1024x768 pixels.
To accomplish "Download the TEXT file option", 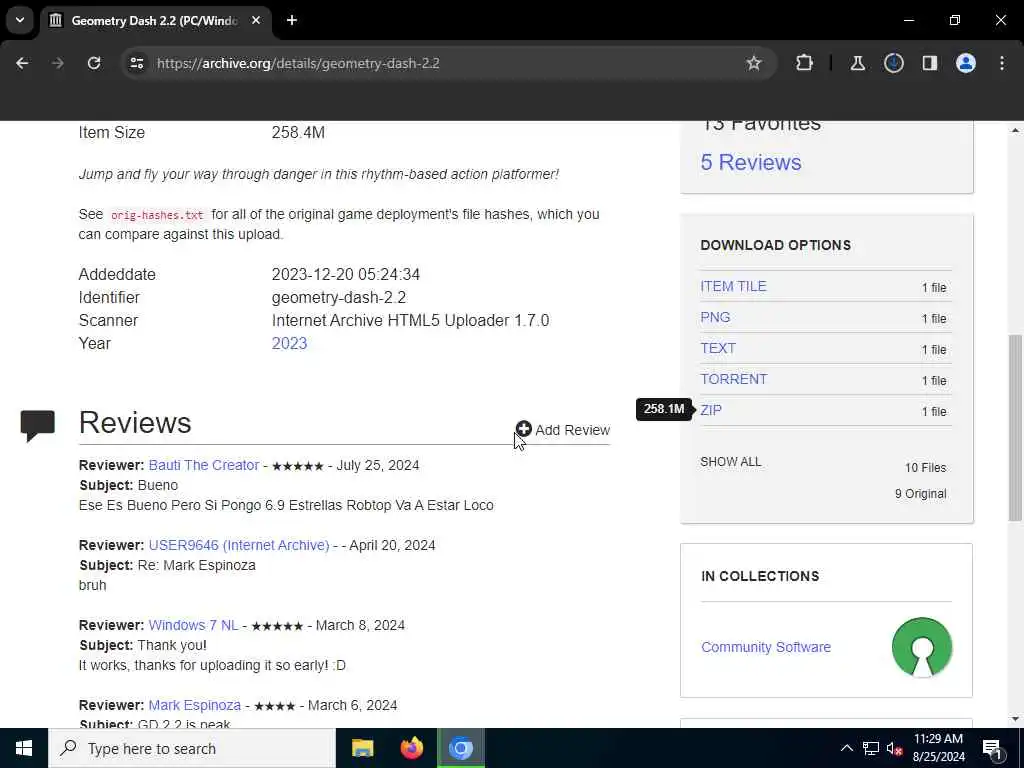I will pyautogui.click(x=718, y=348).
